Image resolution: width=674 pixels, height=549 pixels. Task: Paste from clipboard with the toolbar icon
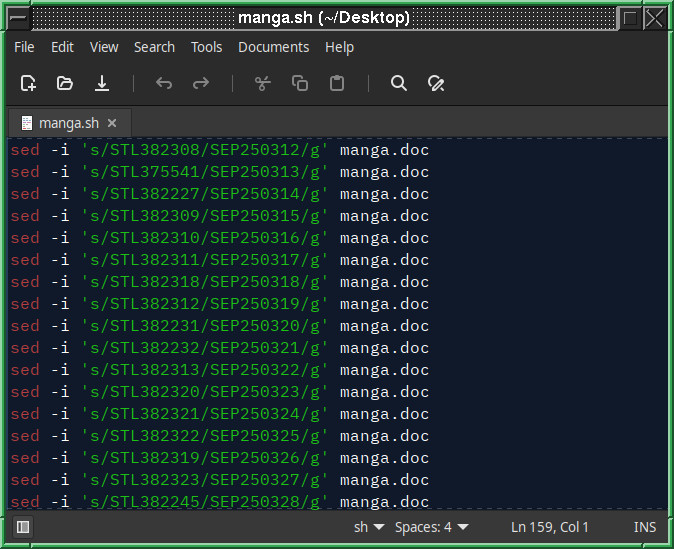pyautogui.click(x=337, y=83)
